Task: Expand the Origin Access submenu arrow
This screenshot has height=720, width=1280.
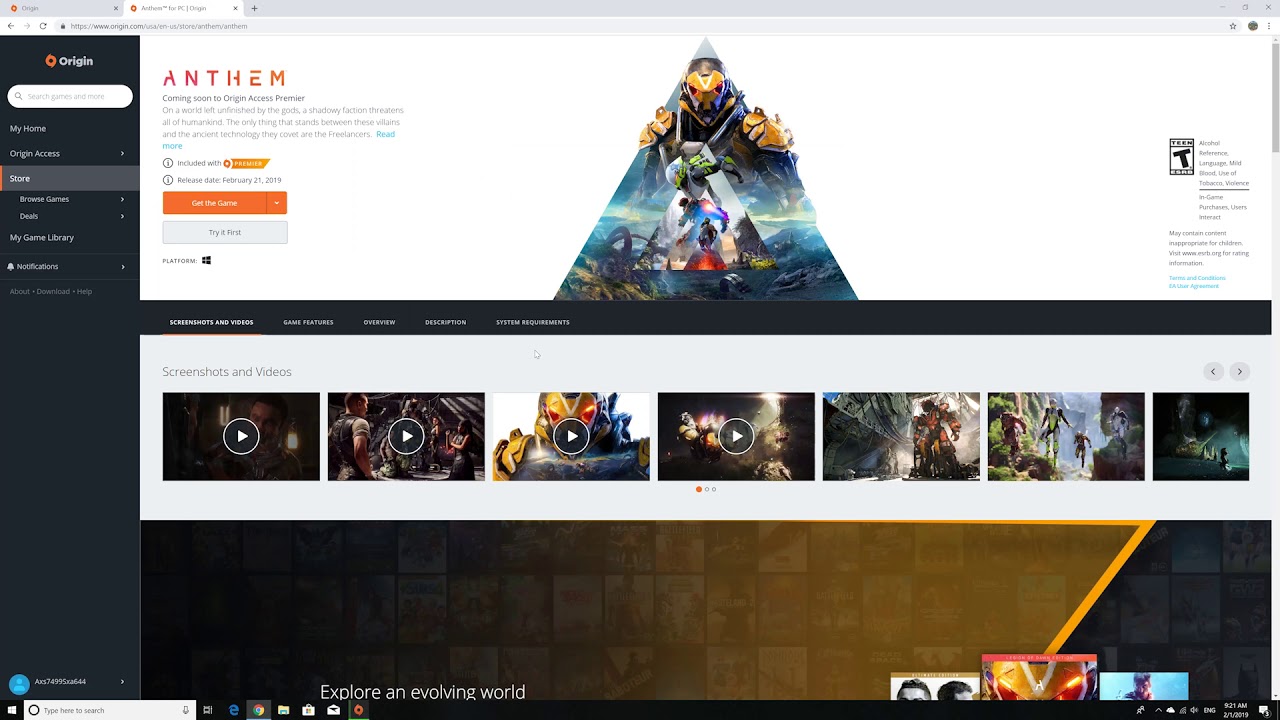Action: coord(122,153)
